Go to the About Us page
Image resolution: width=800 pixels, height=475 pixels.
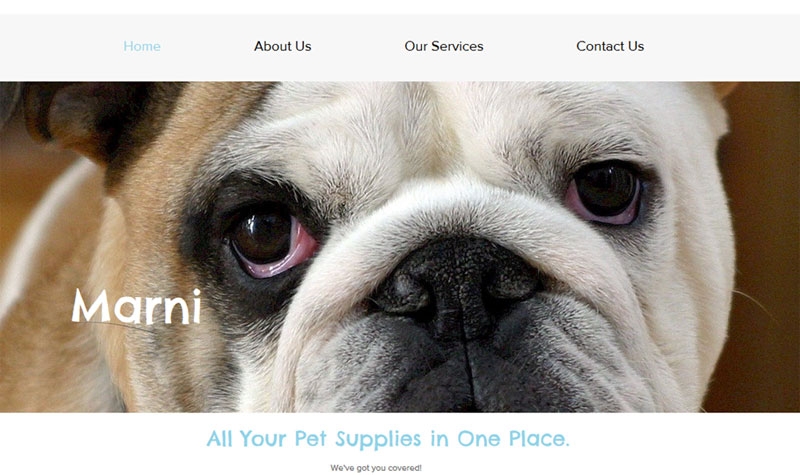pyautogui.click(x=283, y=46)
